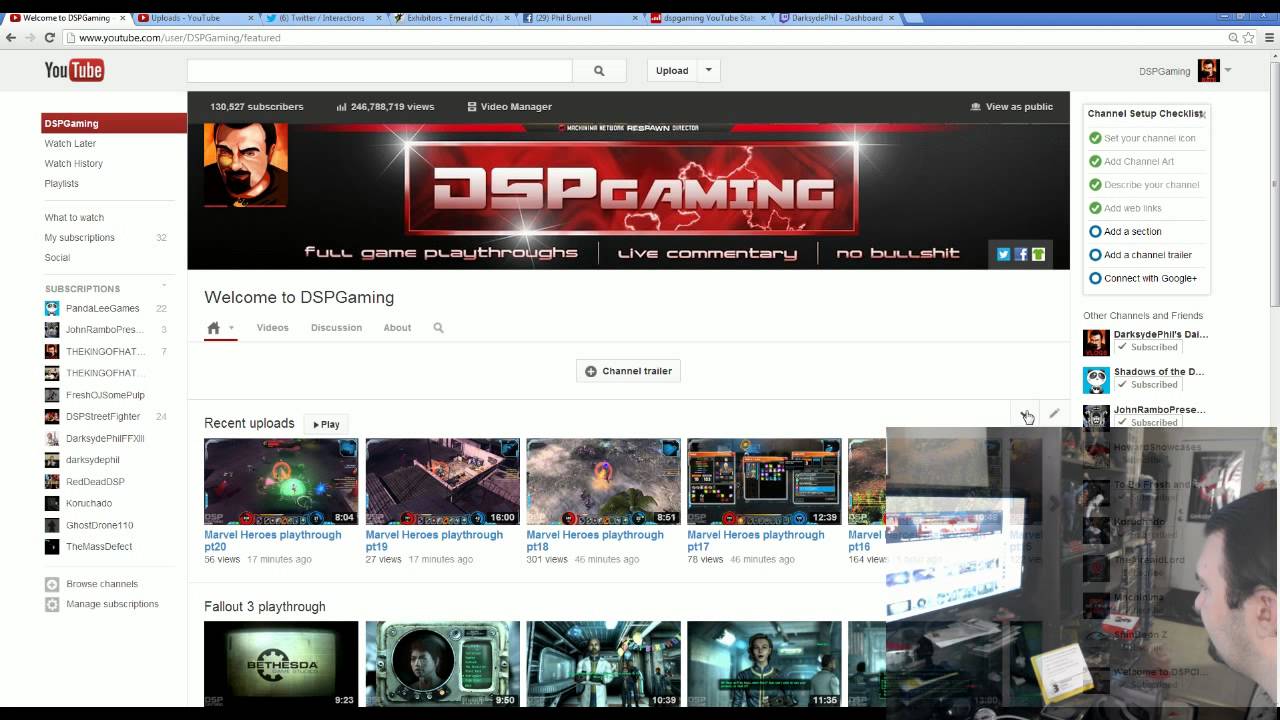1280x720 pixels.
Task: Open Marvel Heroes playthrough pt20 title link
Action: point(272,541)
